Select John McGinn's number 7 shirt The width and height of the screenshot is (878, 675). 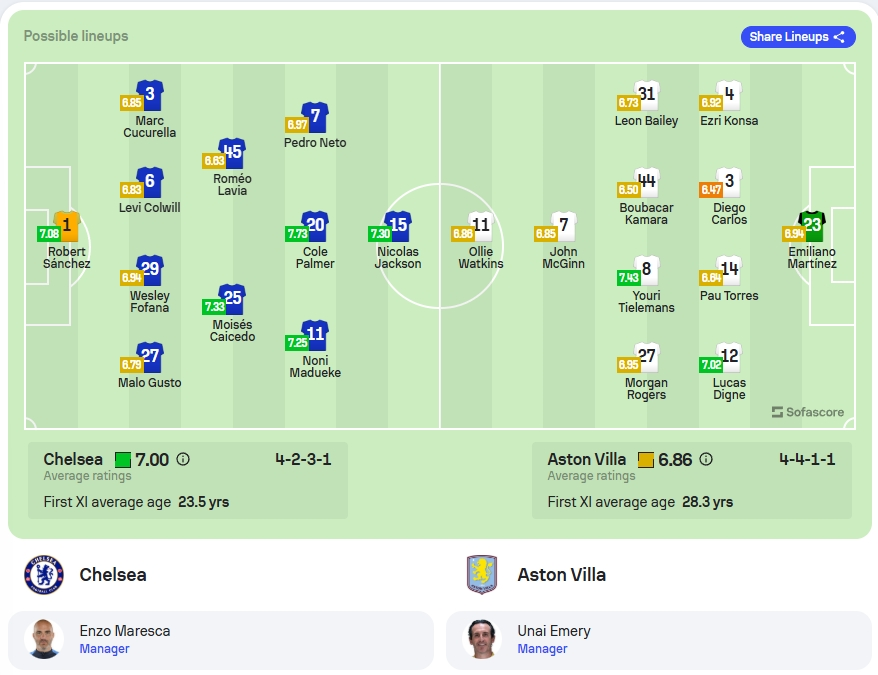click(564, 226)
